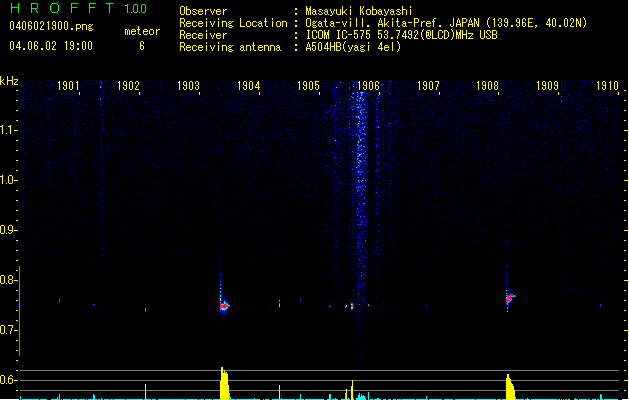Viewport: 629px width, 400px height.
Task: Click the 0.8 kHz frequency axis label
Action: [x=8, y=280]
